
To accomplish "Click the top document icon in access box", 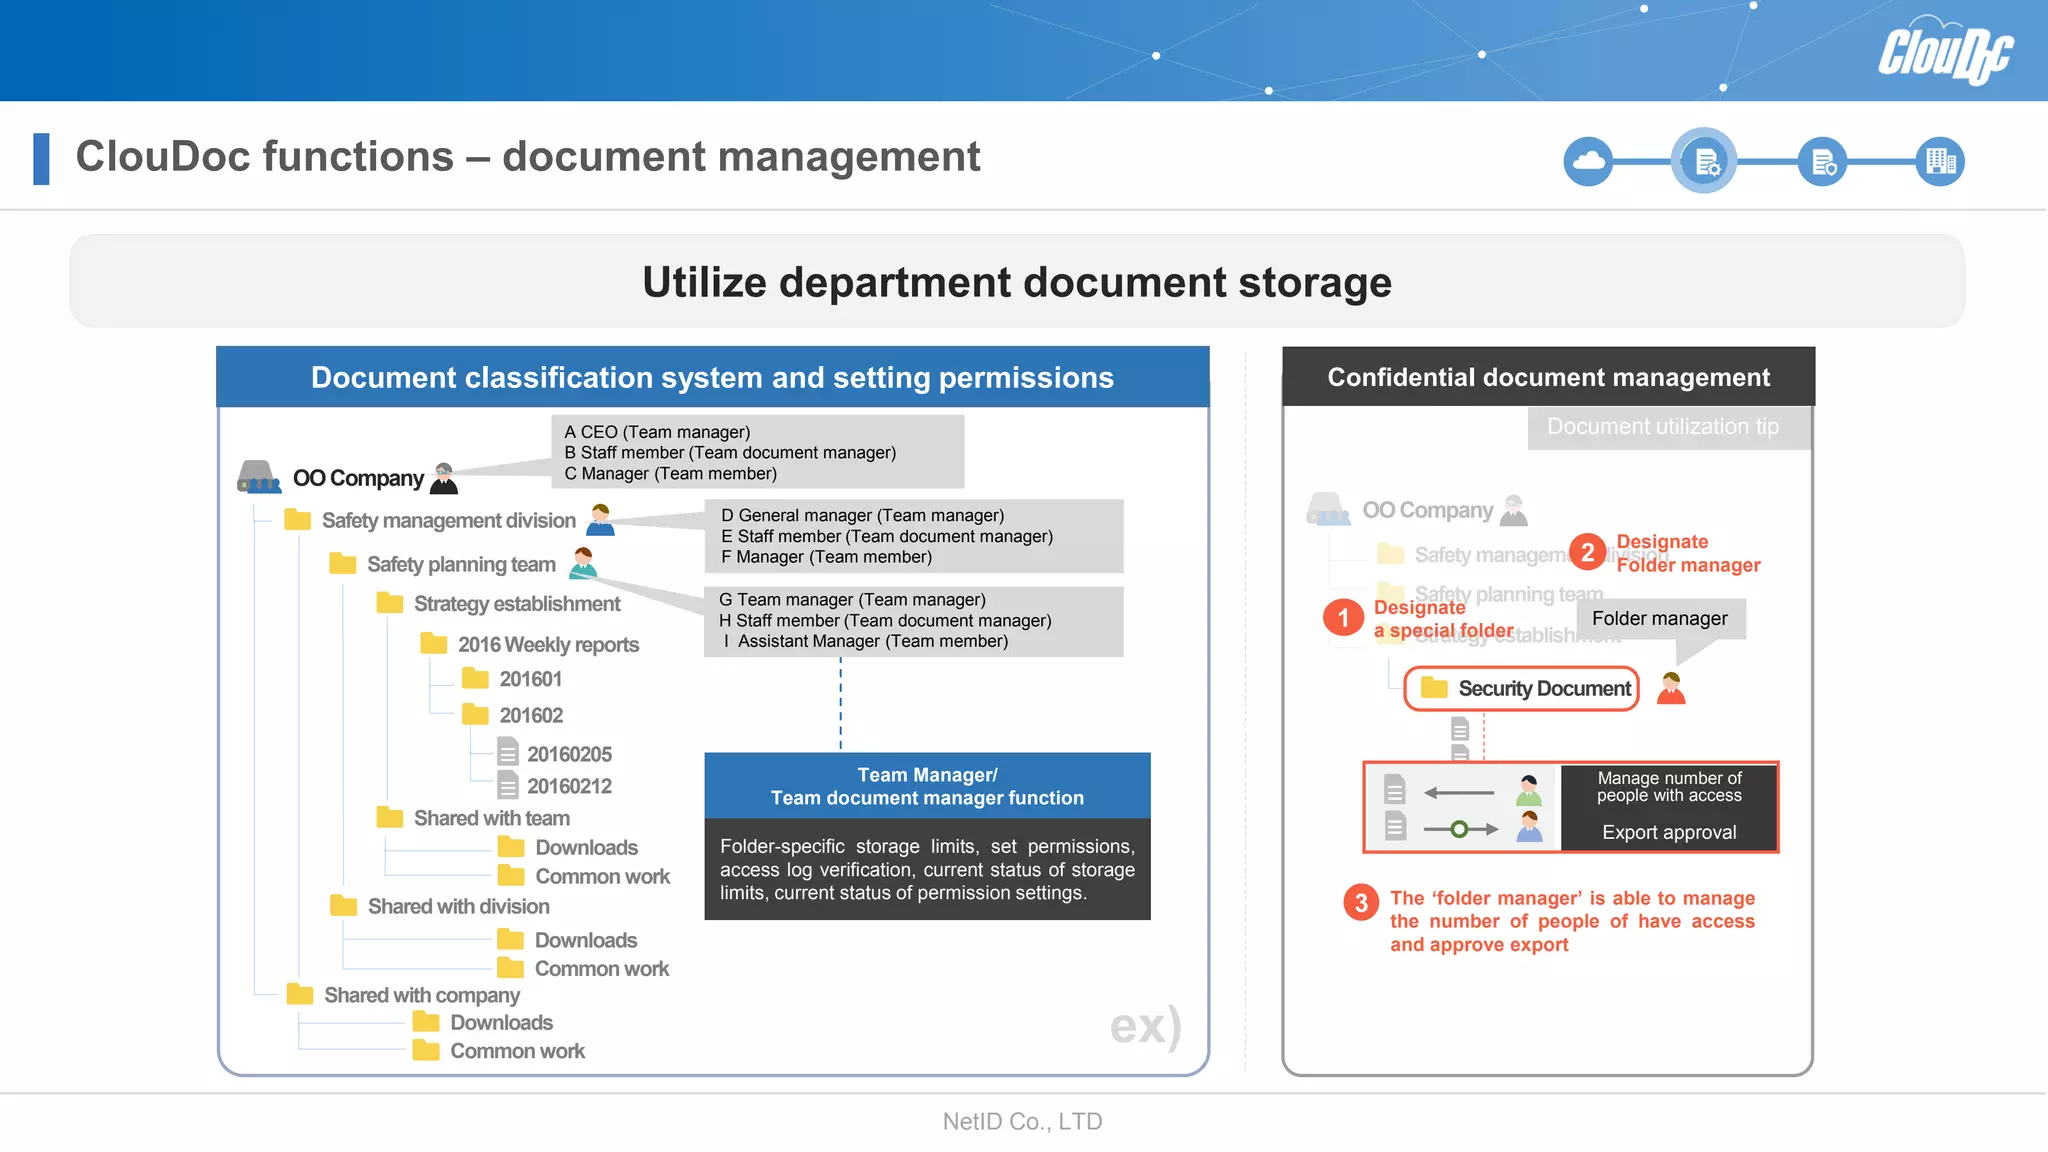I will click(x=1395, y=789).
